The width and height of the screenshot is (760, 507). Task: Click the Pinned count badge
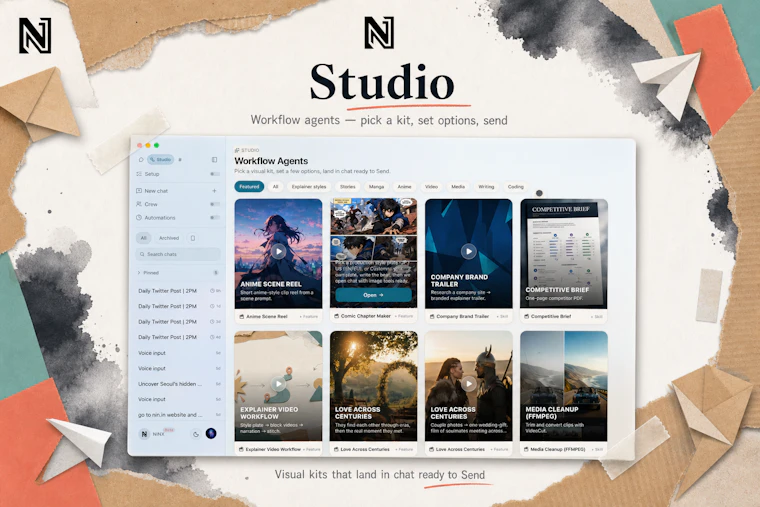pyautogui.click(x=216, y=273)
